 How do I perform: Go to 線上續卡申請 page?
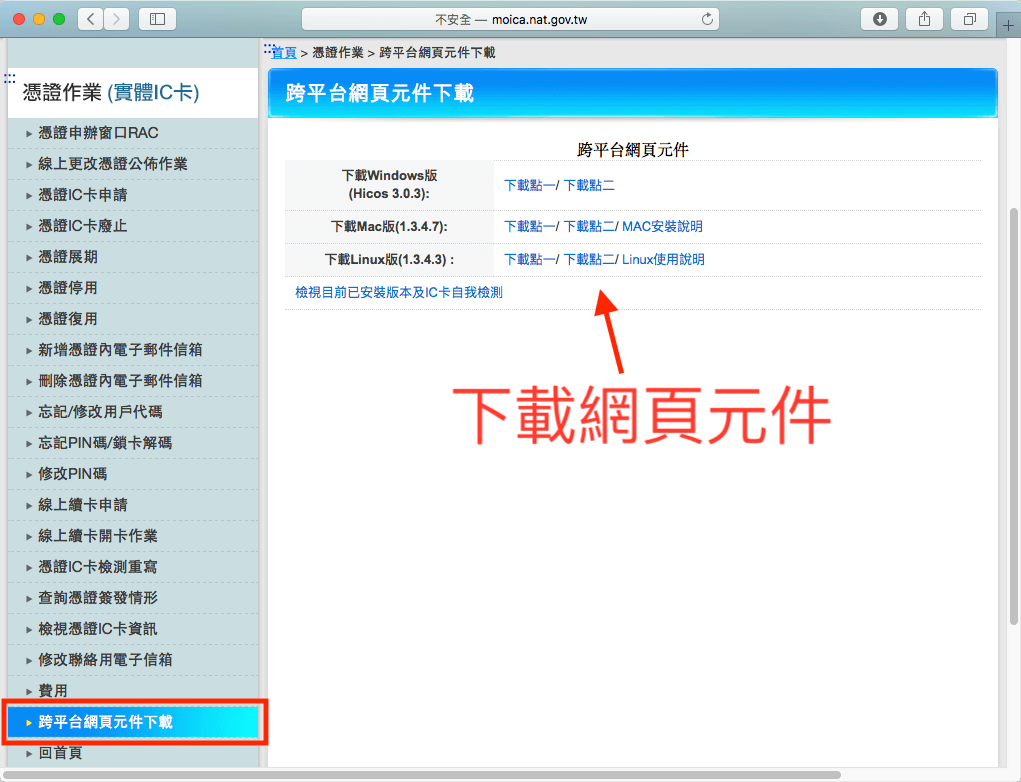tap(82, 505)
